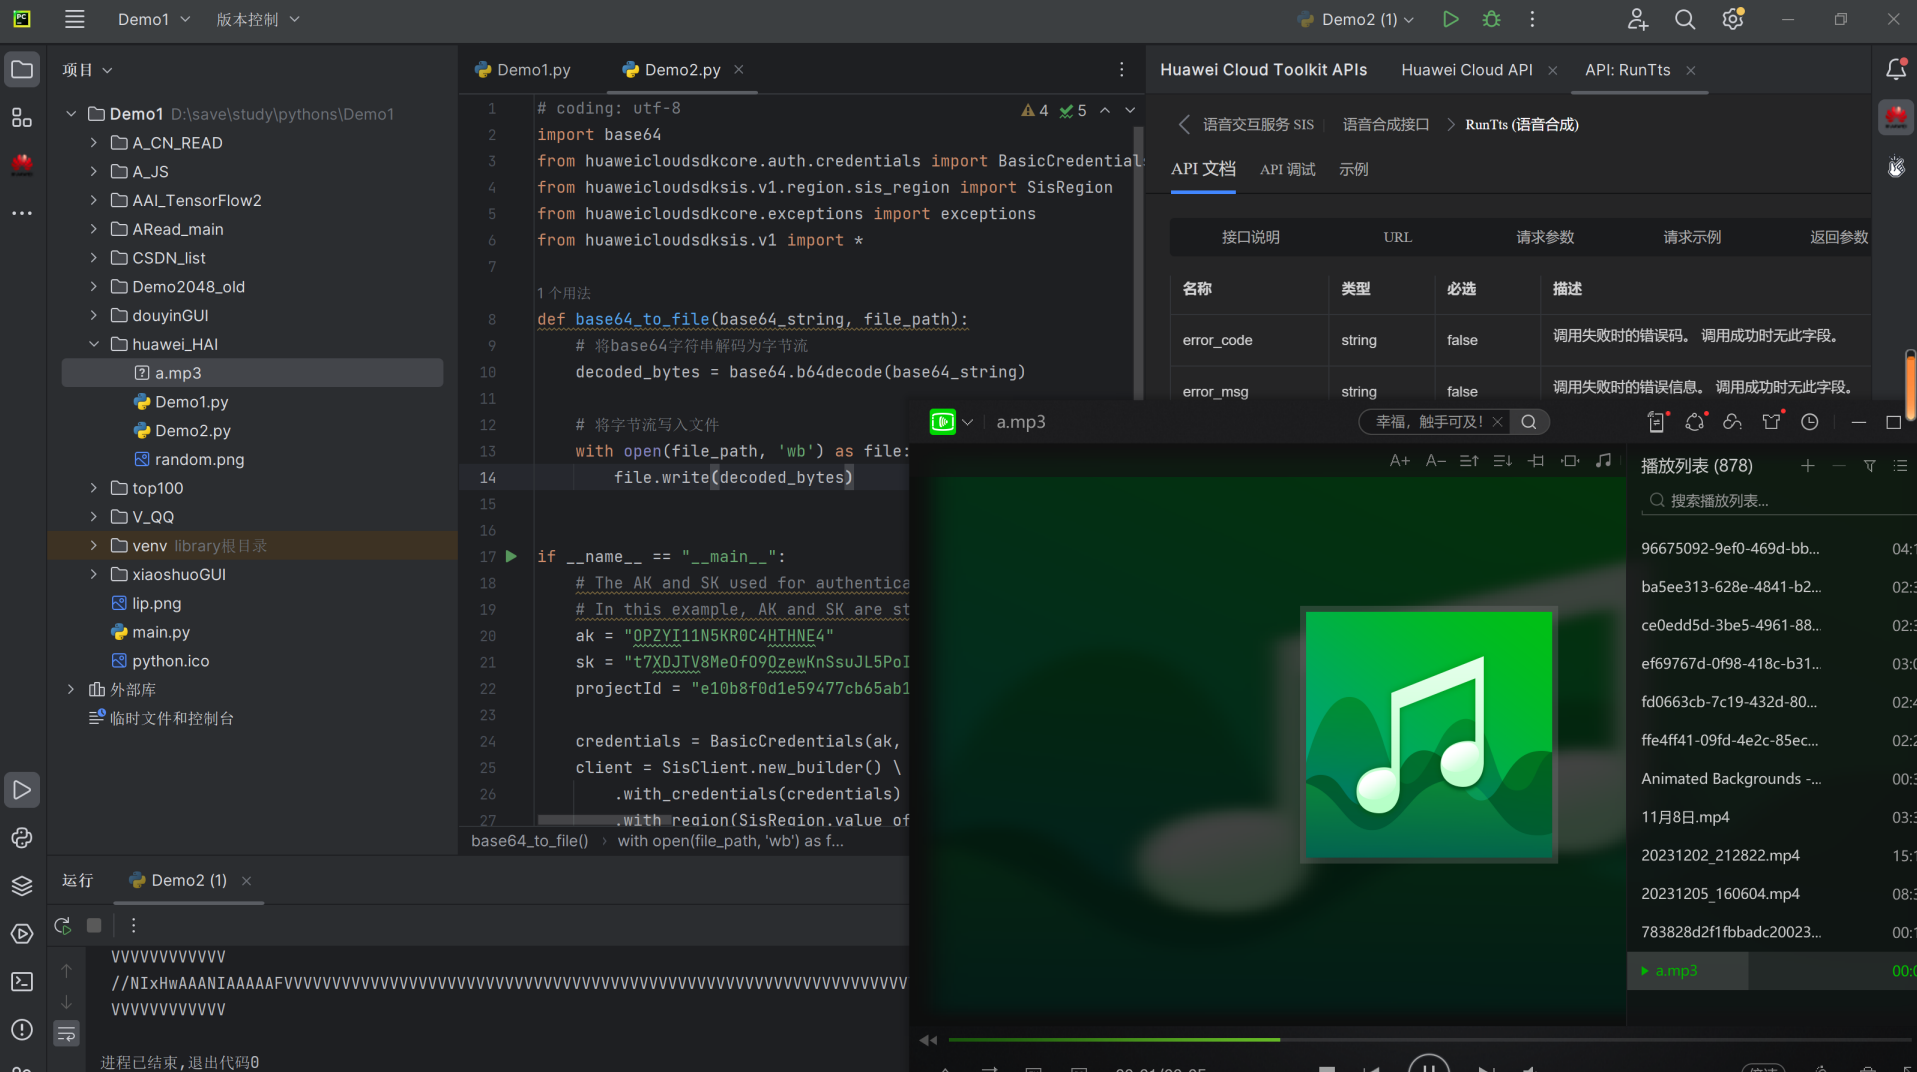
Task: Open Notifications bell in right sidebar
Action: click(x=1895, y=69)
